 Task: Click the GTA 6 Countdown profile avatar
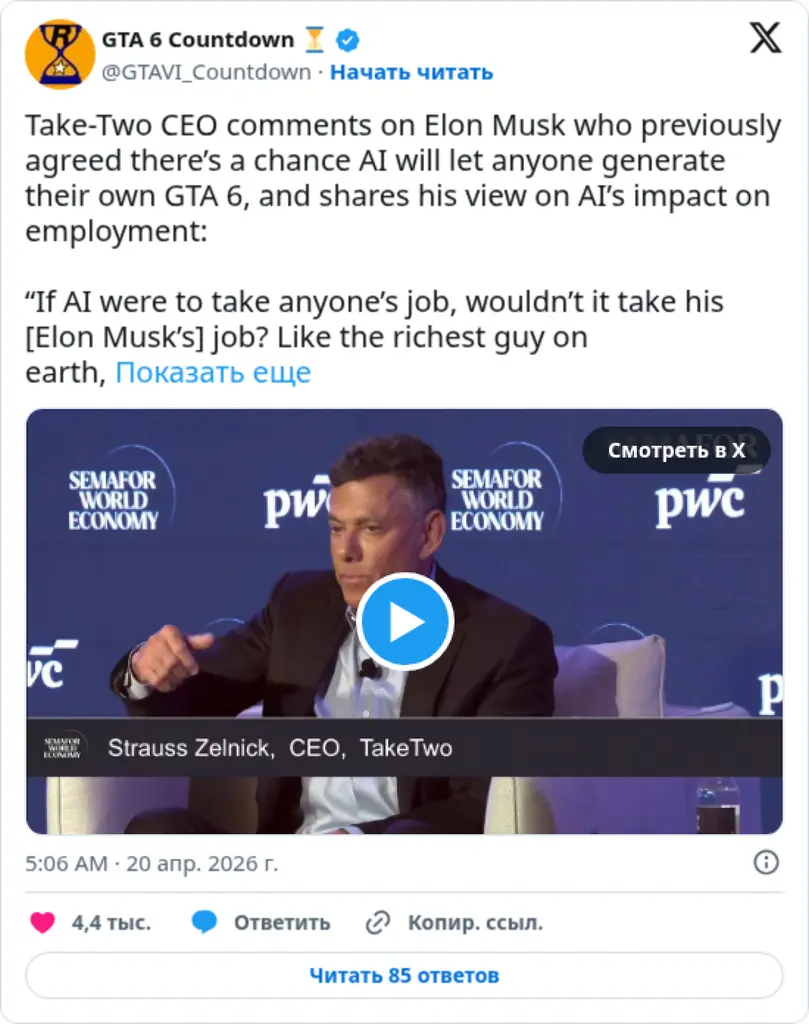(59, 55)
